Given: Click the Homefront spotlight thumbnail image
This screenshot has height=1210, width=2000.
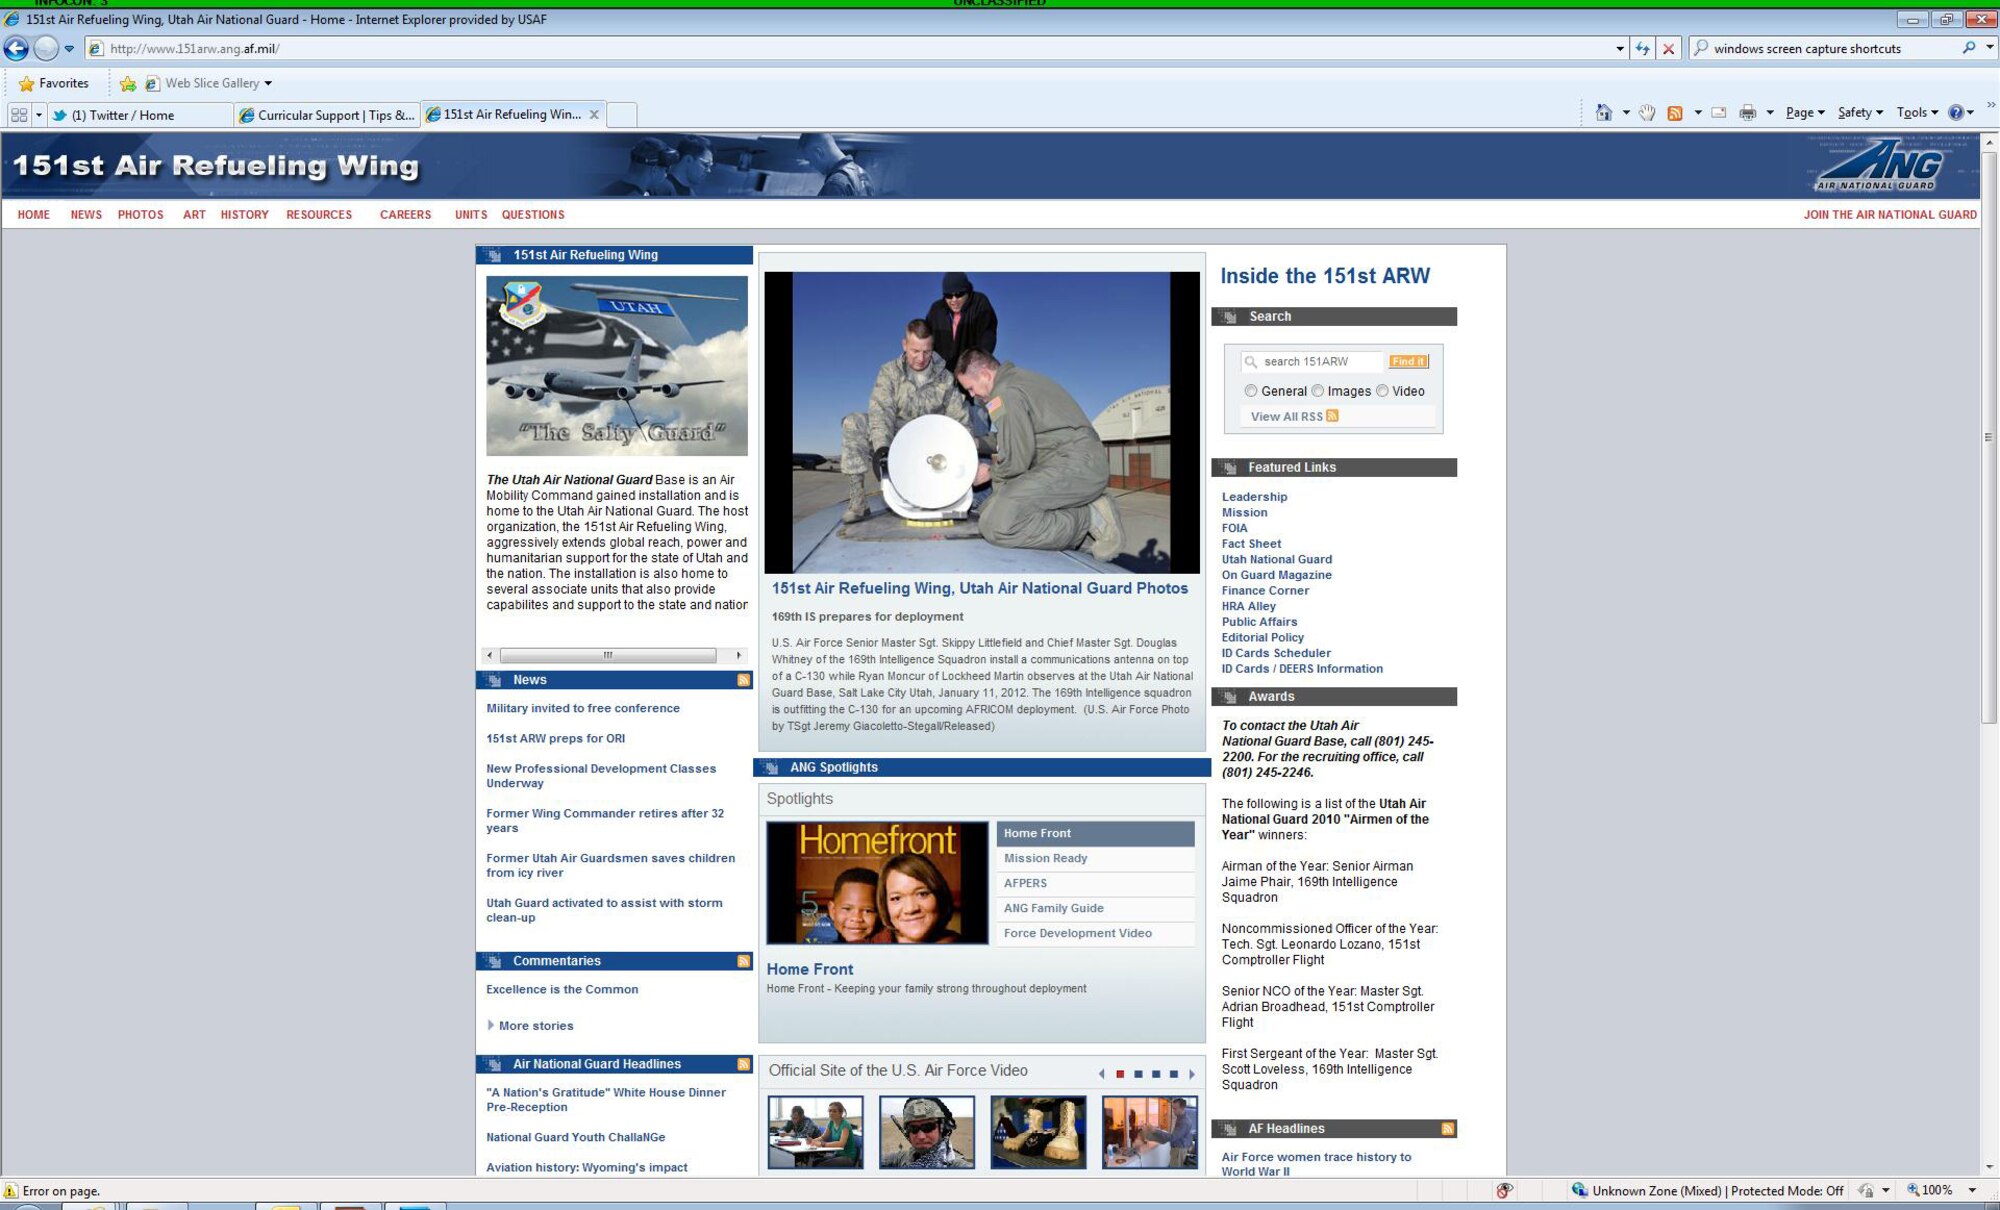Looking at the screenshot, I should pyautogui.click(x=877, y=883).
